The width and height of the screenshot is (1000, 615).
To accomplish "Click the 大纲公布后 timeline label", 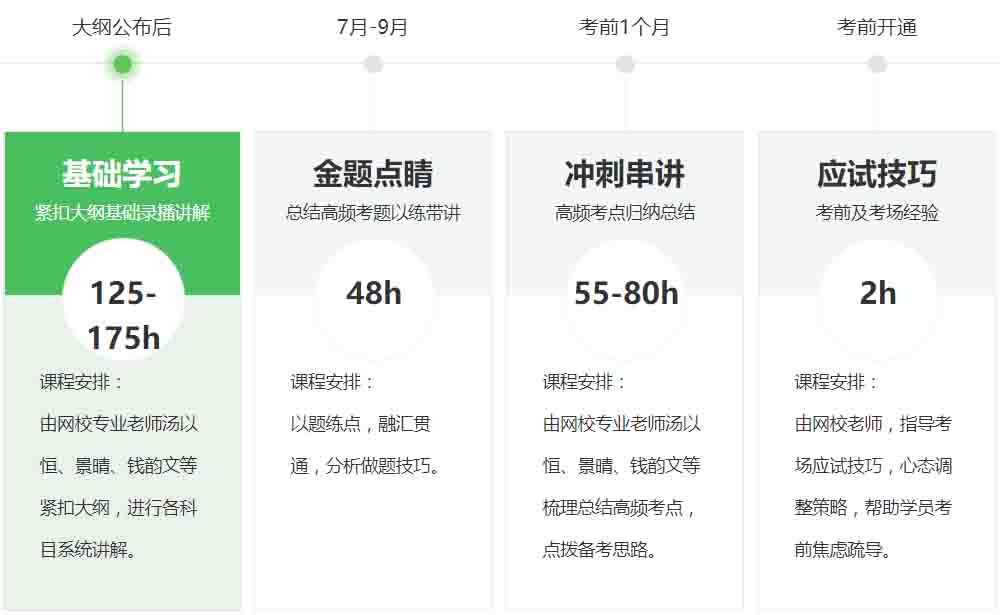I will point(122,28).
